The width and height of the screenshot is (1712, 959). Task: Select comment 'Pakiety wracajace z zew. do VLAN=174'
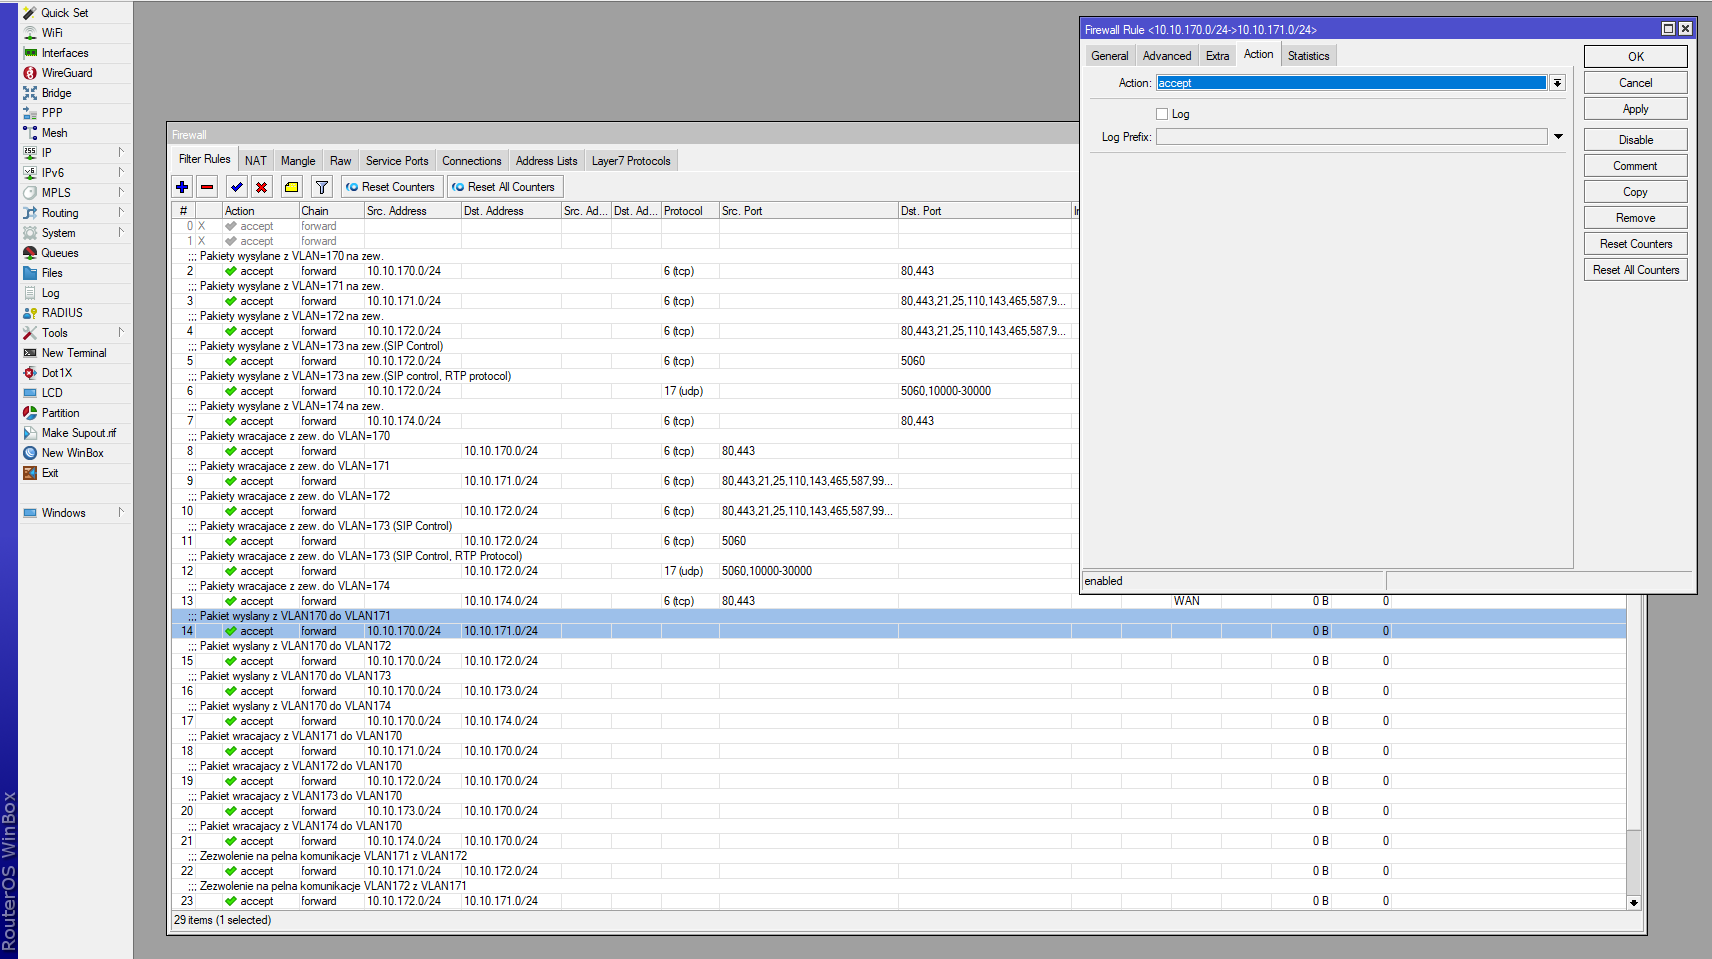tap(295, 586)
